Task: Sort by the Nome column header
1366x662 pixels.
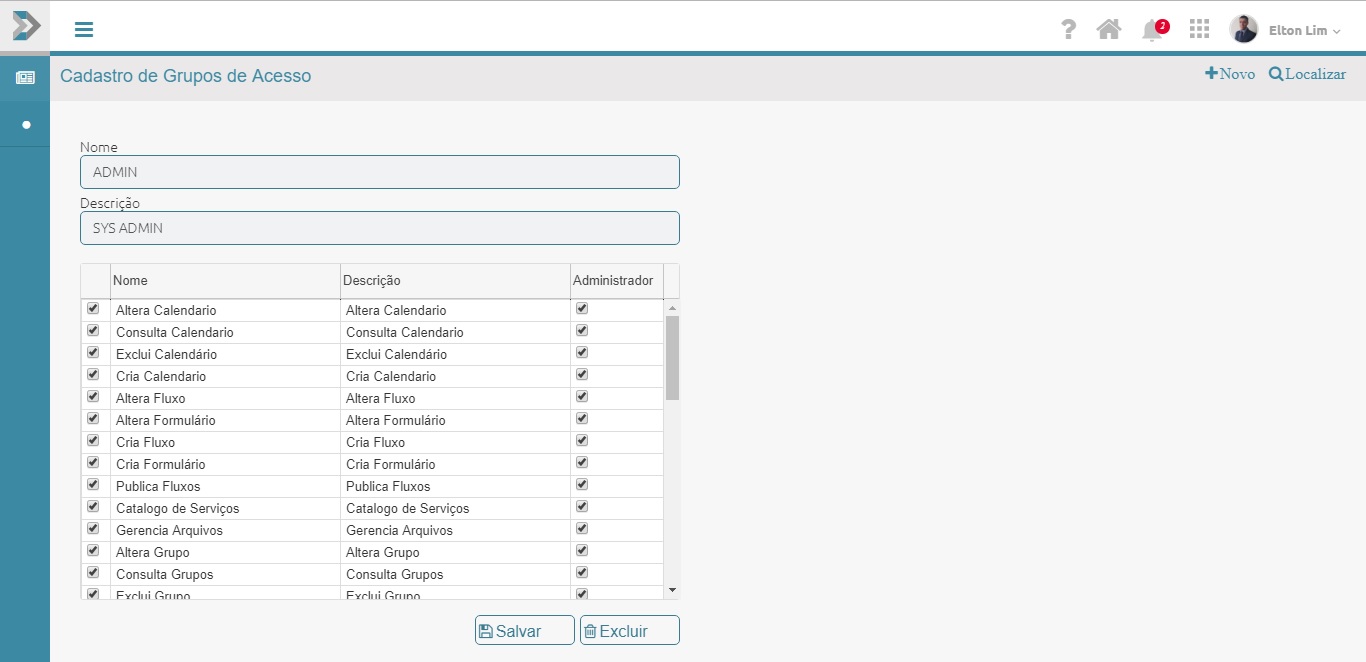Action: (x=225, y=281)
